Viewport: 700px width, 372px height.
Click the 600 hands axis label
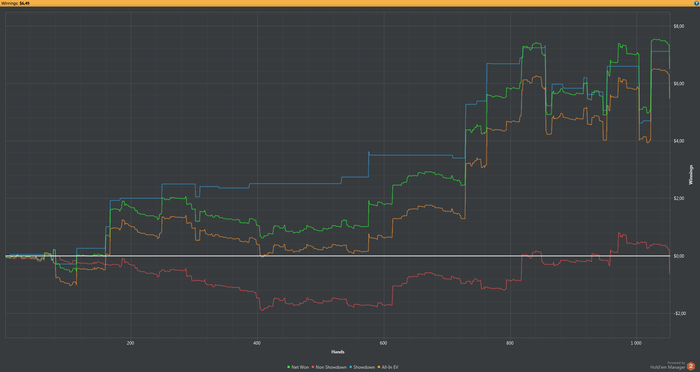383,343
